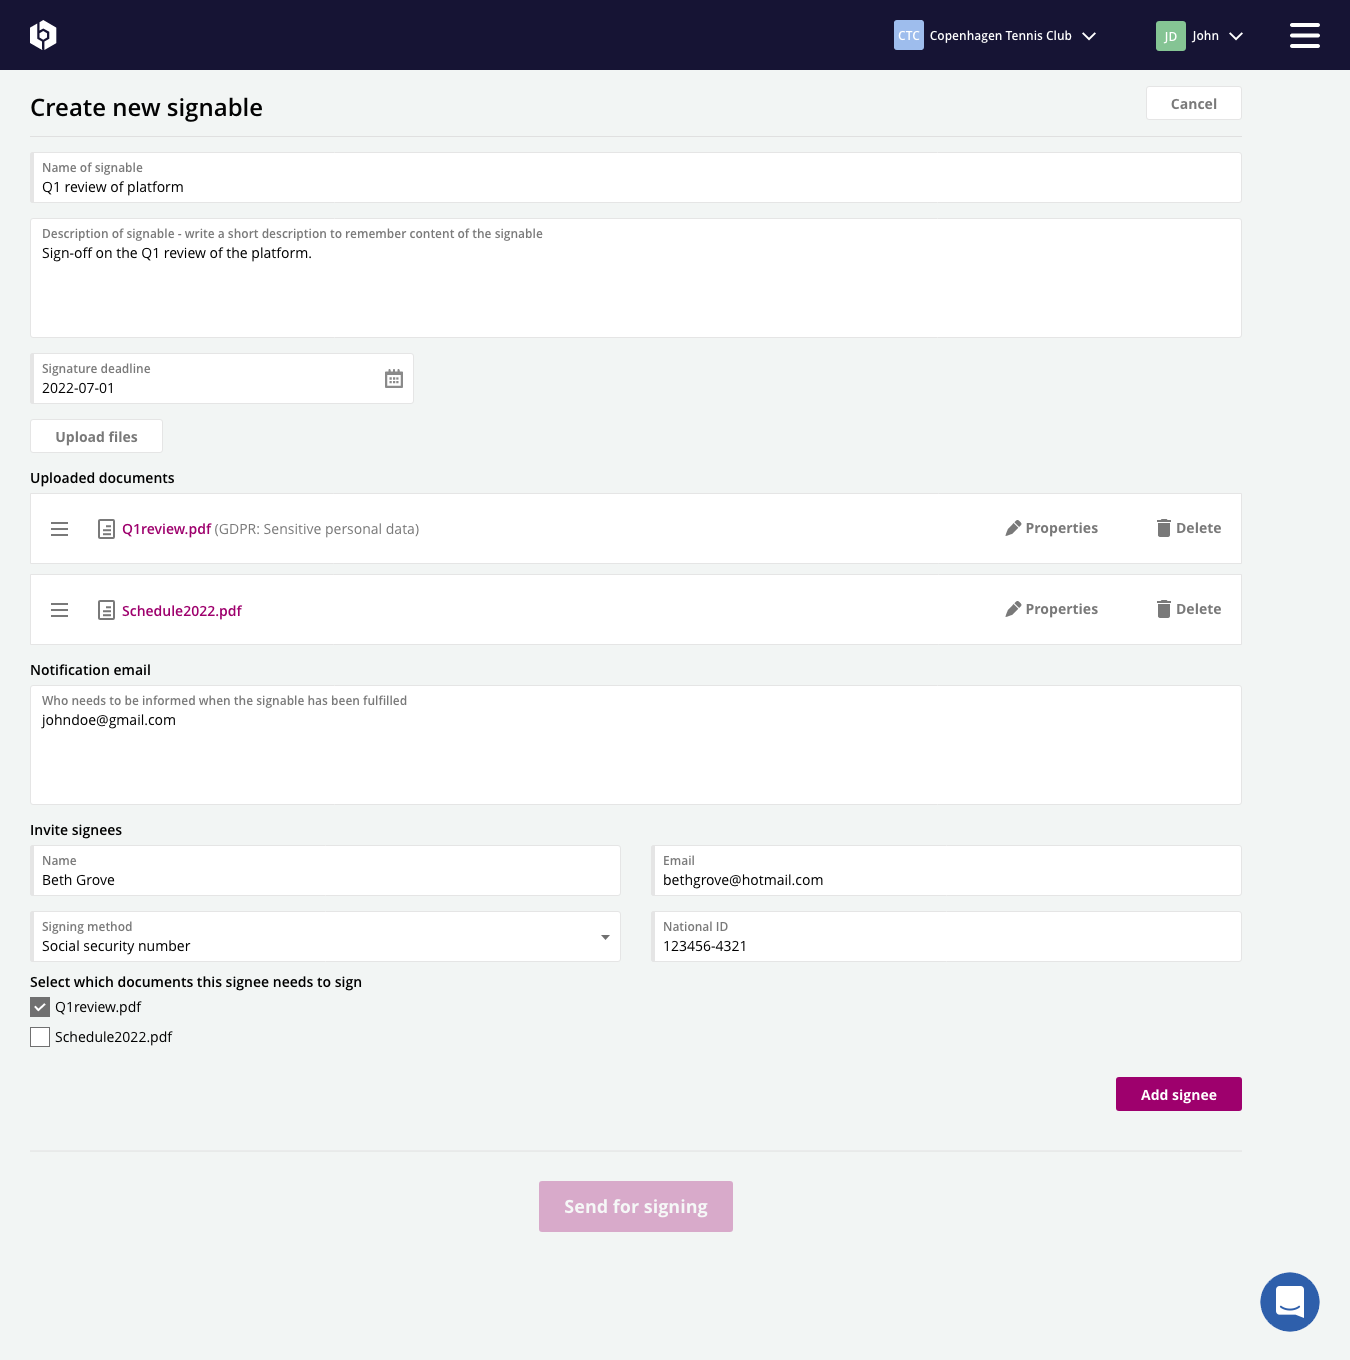Open the Q1review.pdf file link
This screenshot has width=1350, height=1360.
coord(166,529)
